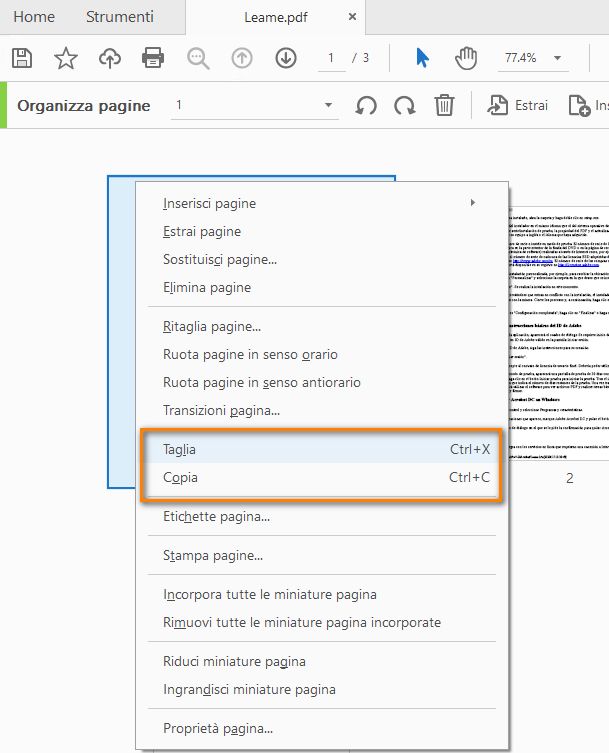Screen dimensions: 609x753
Task: Choose Rimuovi tutte le miniature pagina incorporate
Action: [322, 622]
